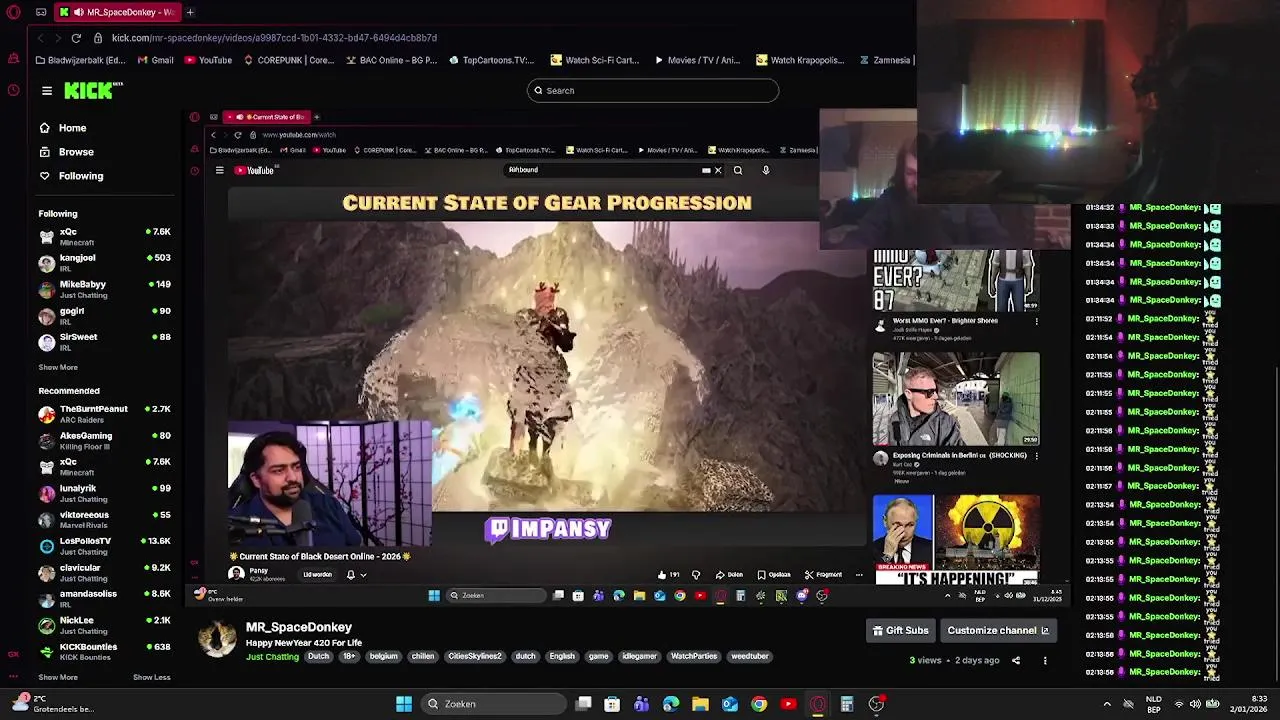Expand Show More under Following list
Viewport: 1280px width, 720px height.
click(x=58, y=367)
